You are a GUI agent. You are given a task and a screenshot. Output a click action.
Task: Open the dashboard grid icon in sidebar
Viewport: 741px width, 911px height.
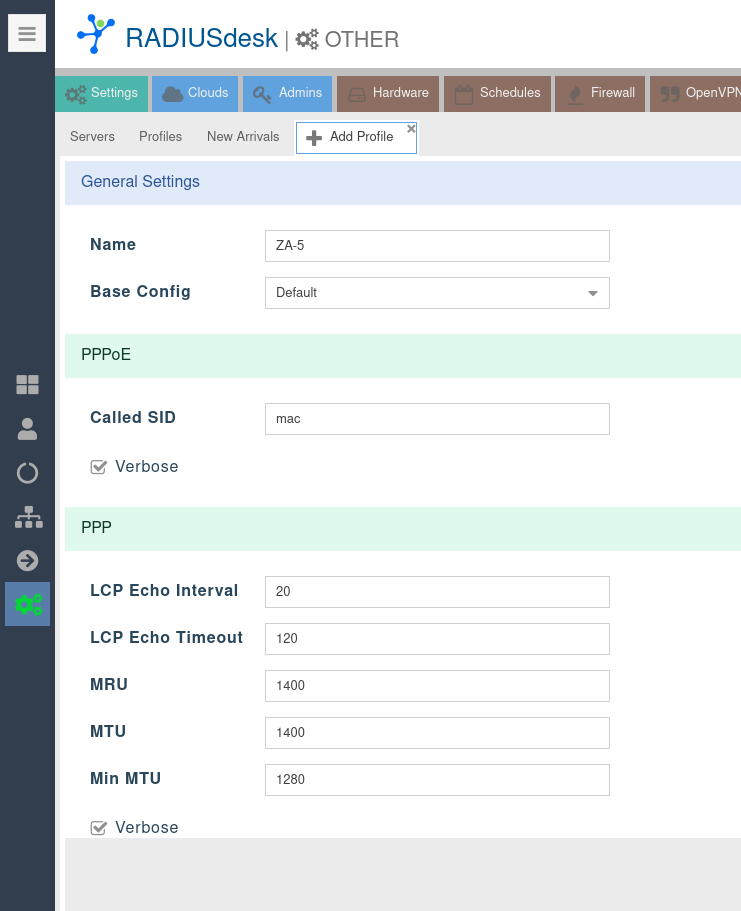(x=27, y=385)
